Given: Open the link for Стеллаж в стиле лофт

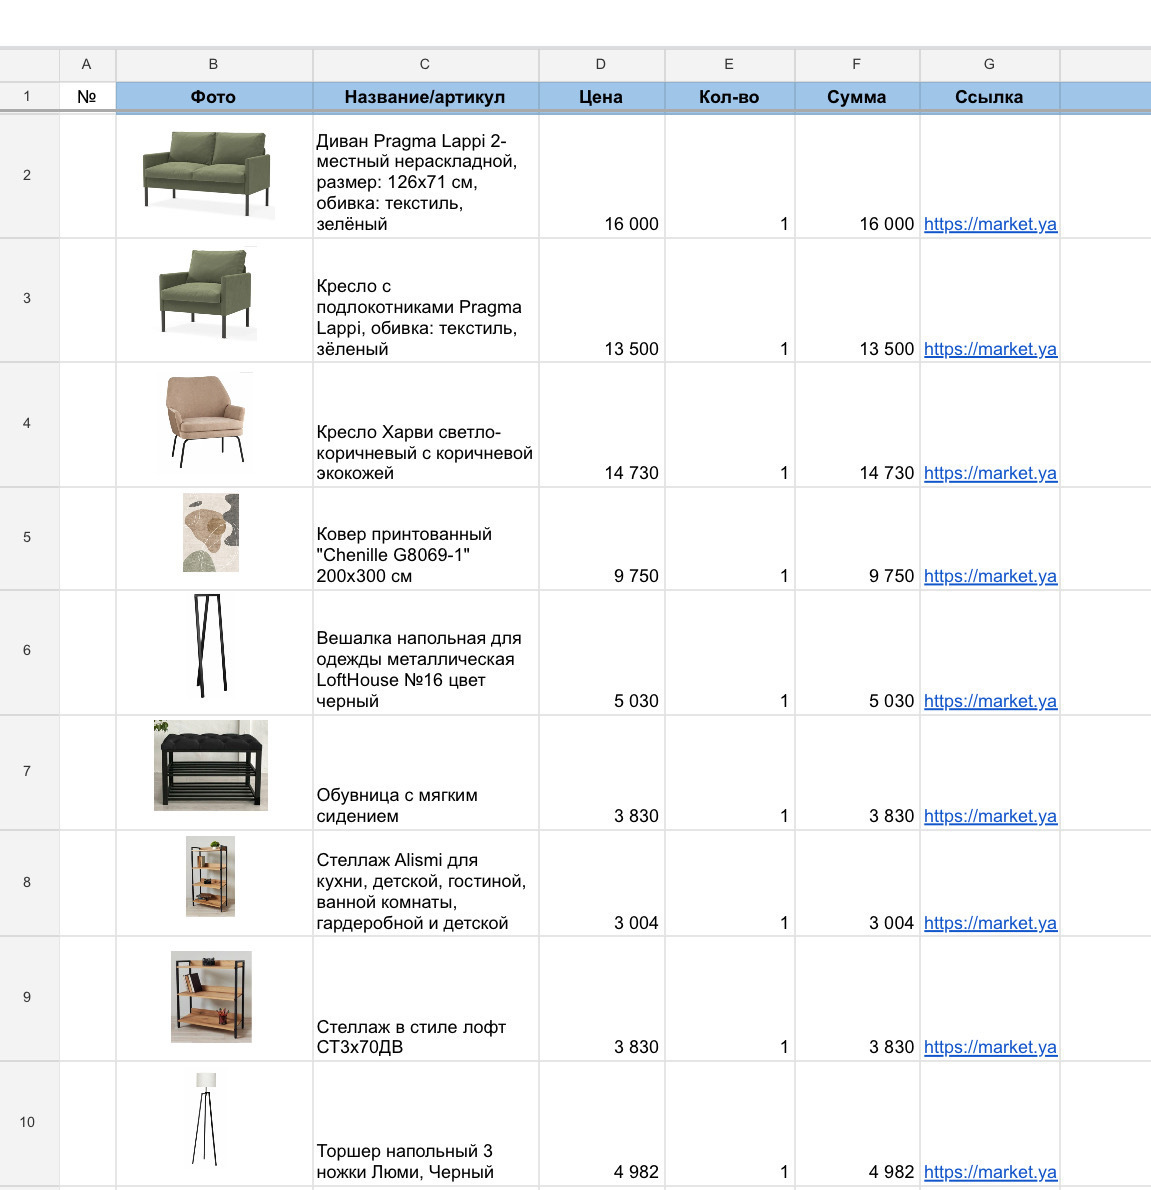Looking at the screenshot, I should (990, 1047).
